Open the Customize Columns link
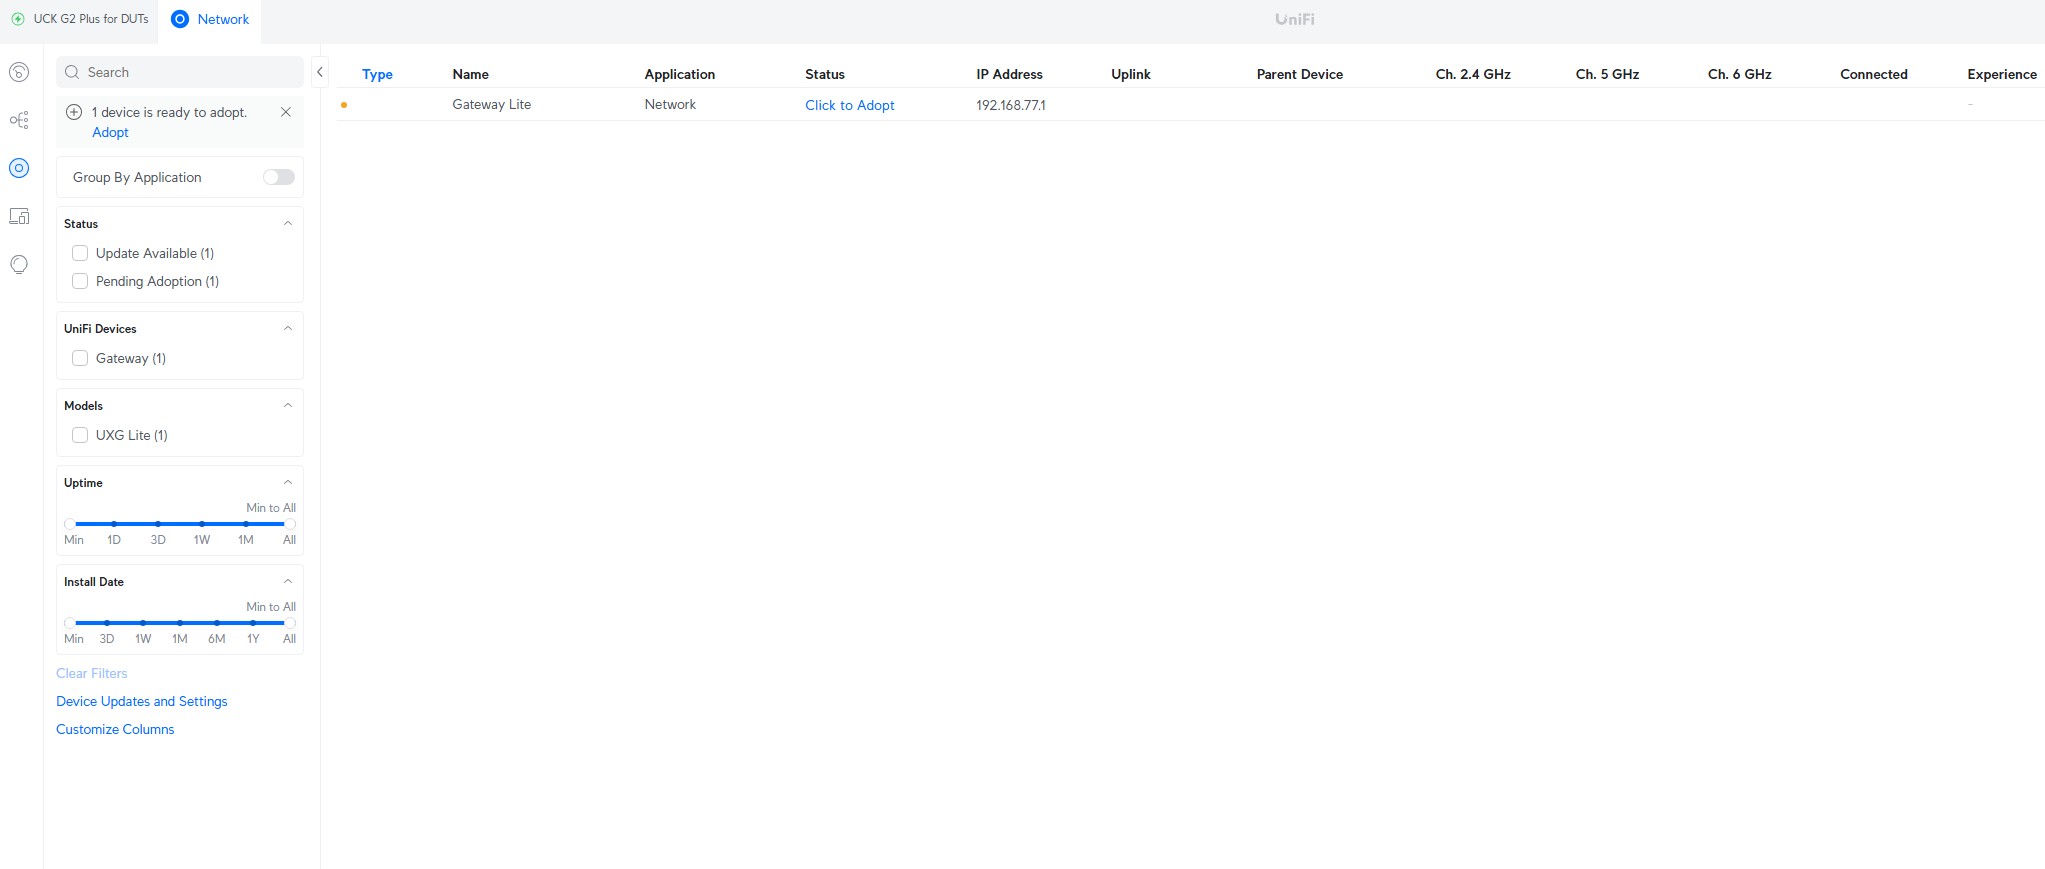 pyautogui.click(x=115, y=729)
